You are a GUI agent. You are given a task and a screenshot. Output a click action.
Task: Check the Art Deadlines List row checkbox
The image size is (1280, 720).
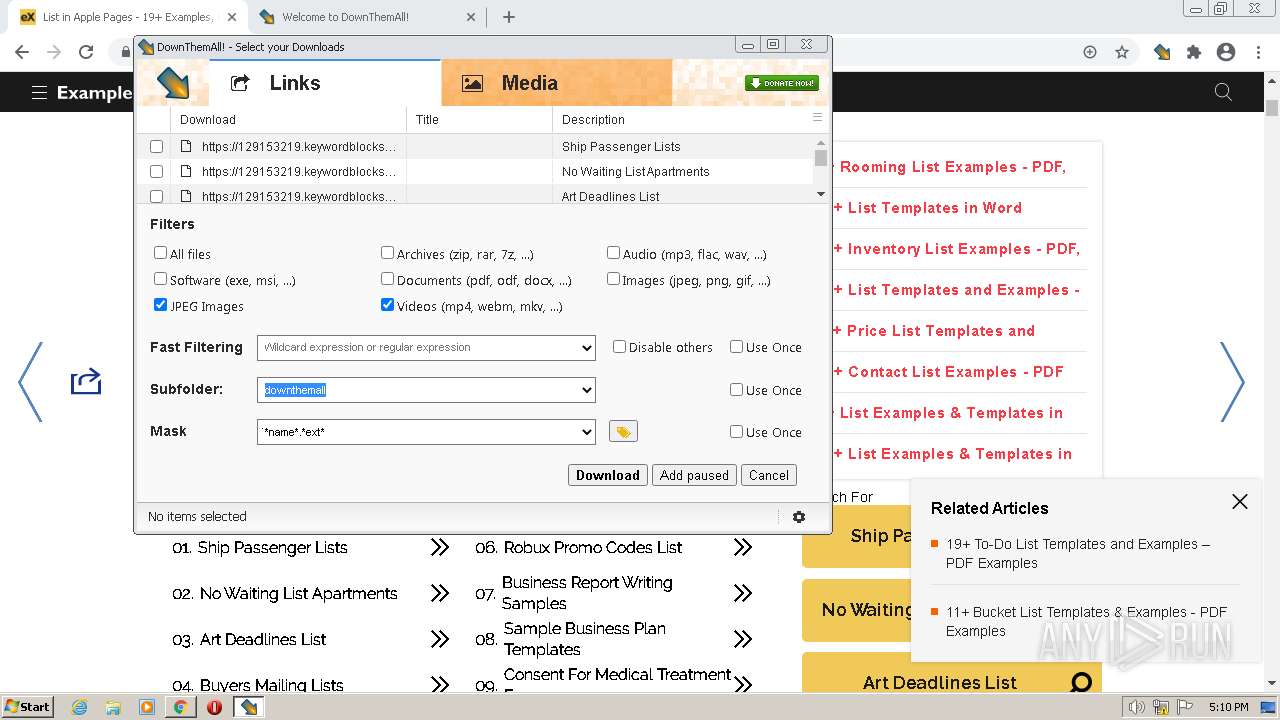[156, 196]
